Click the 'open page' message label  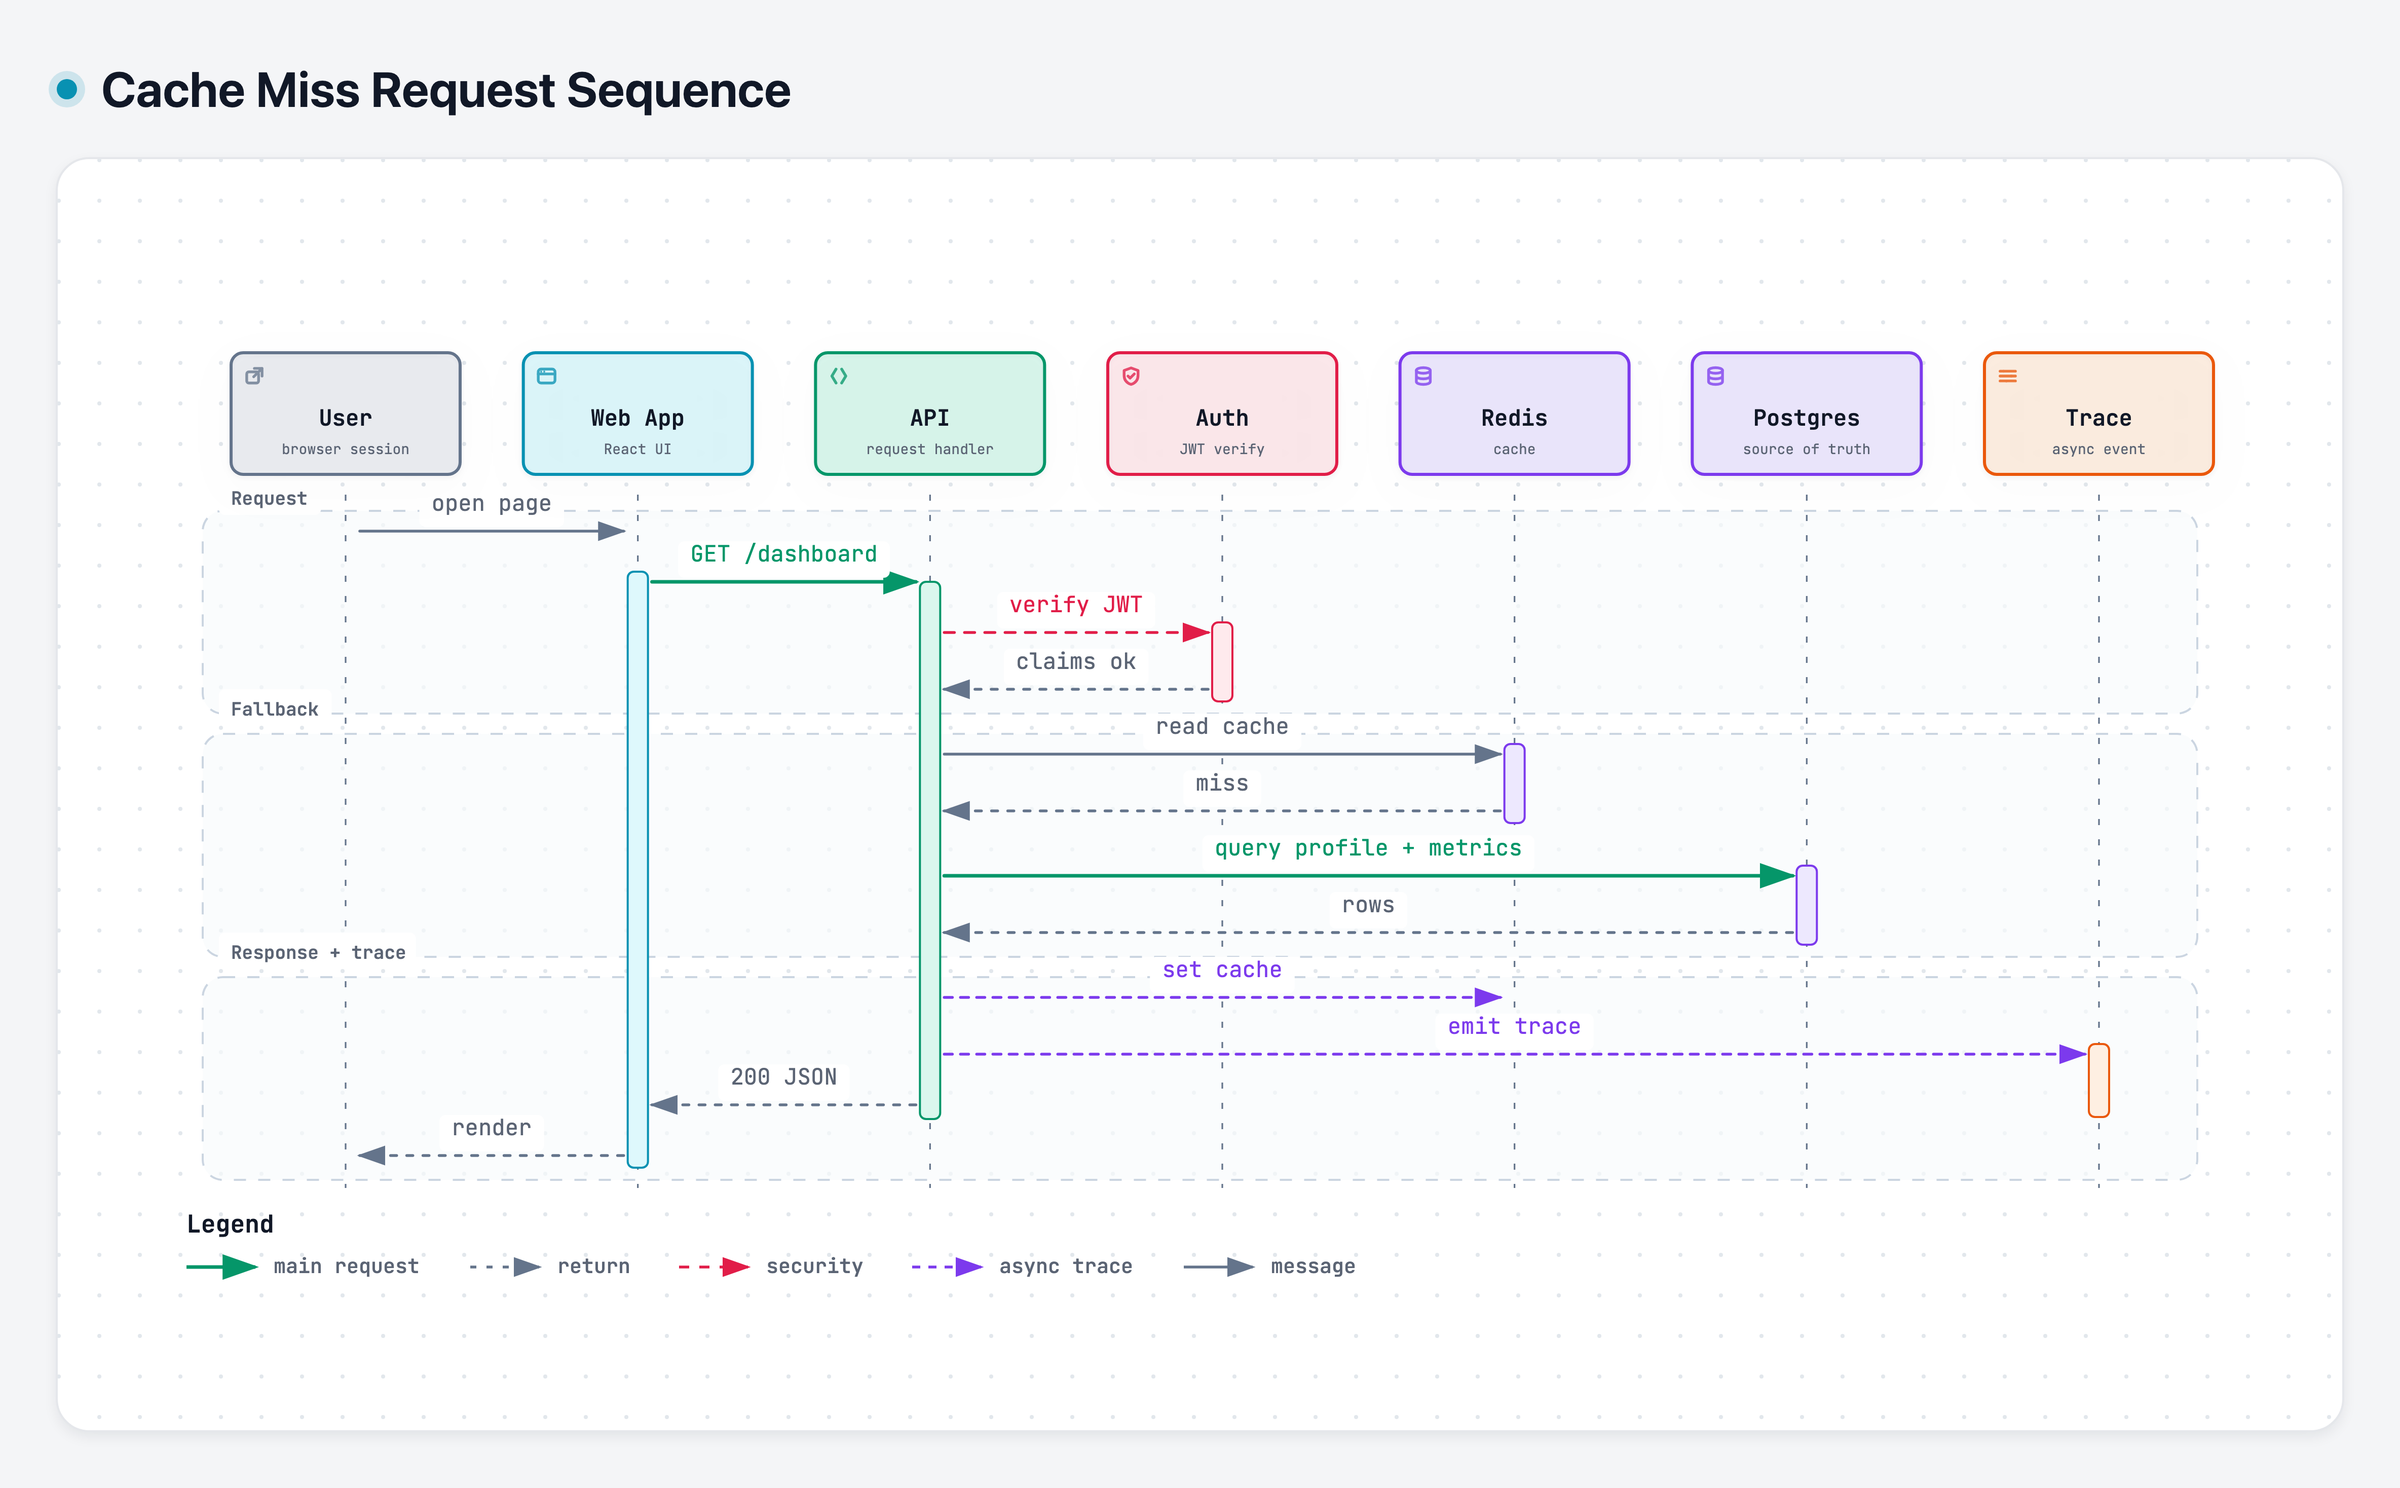click(x=491, y=503)
